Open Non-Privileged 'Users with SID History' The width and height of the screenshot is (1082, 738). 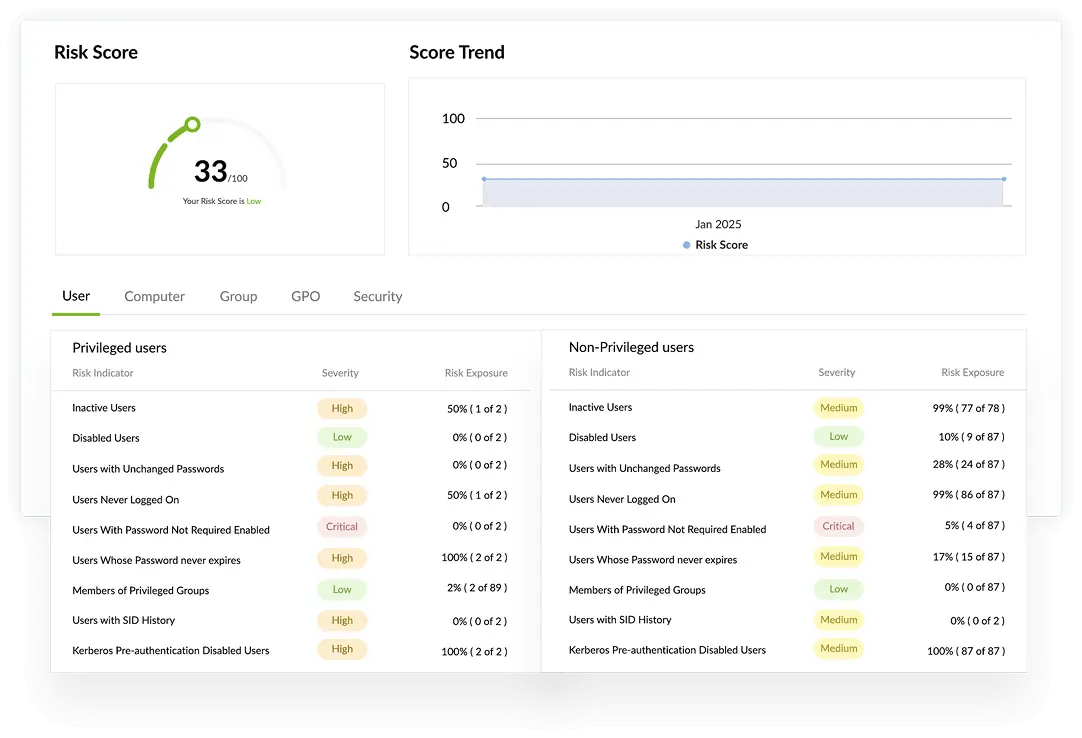[620, 620]
